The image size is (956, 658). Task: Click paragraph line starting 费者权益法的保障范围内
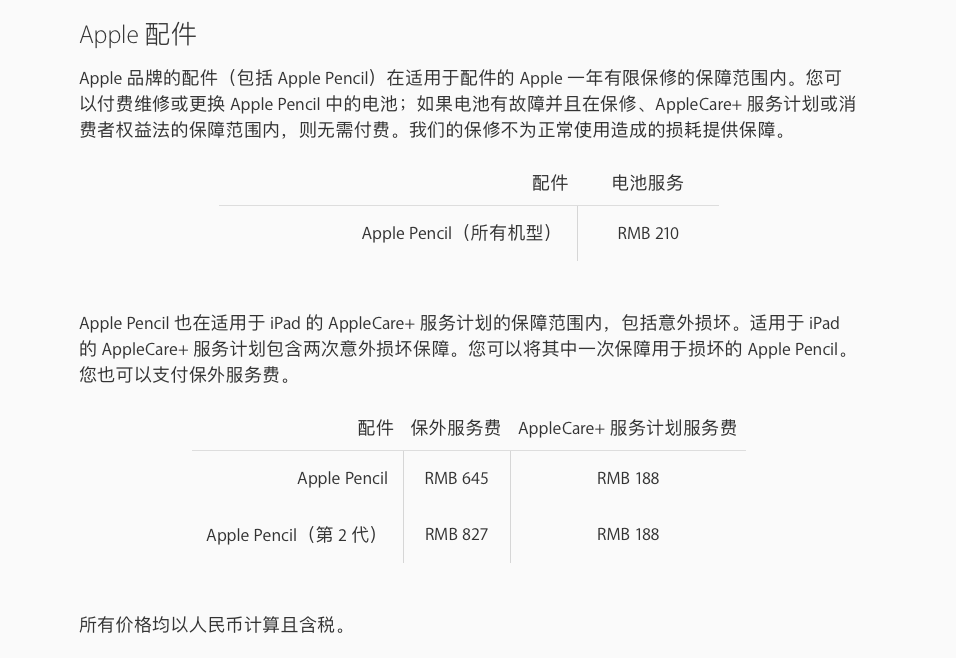[x=434, y=130]
